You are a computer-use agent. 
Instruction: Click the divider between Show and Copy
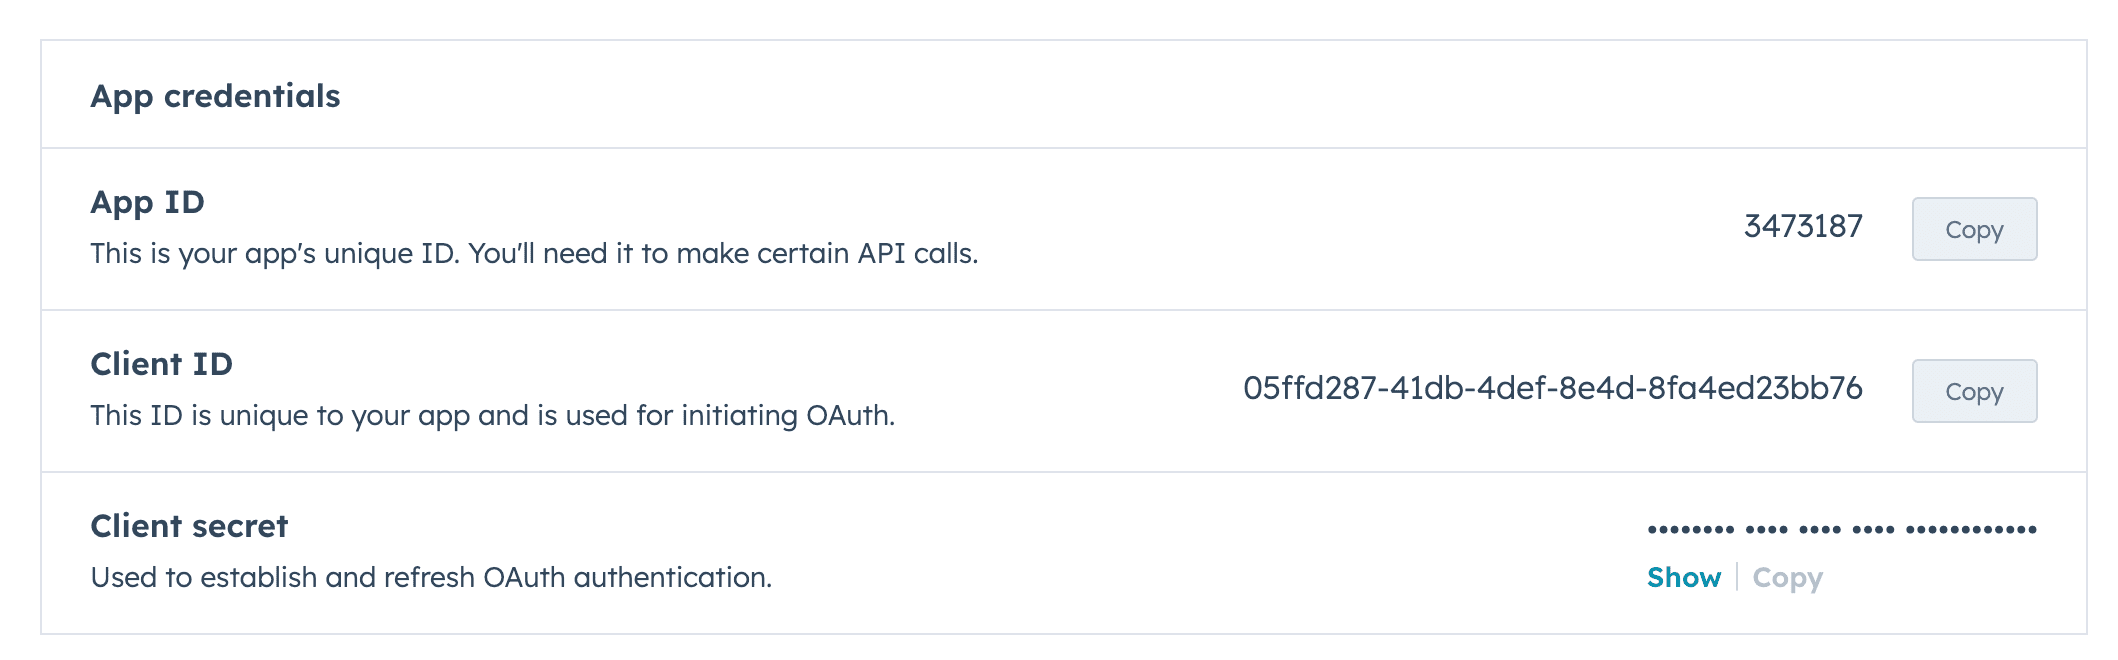click(x=1737, y=578)
